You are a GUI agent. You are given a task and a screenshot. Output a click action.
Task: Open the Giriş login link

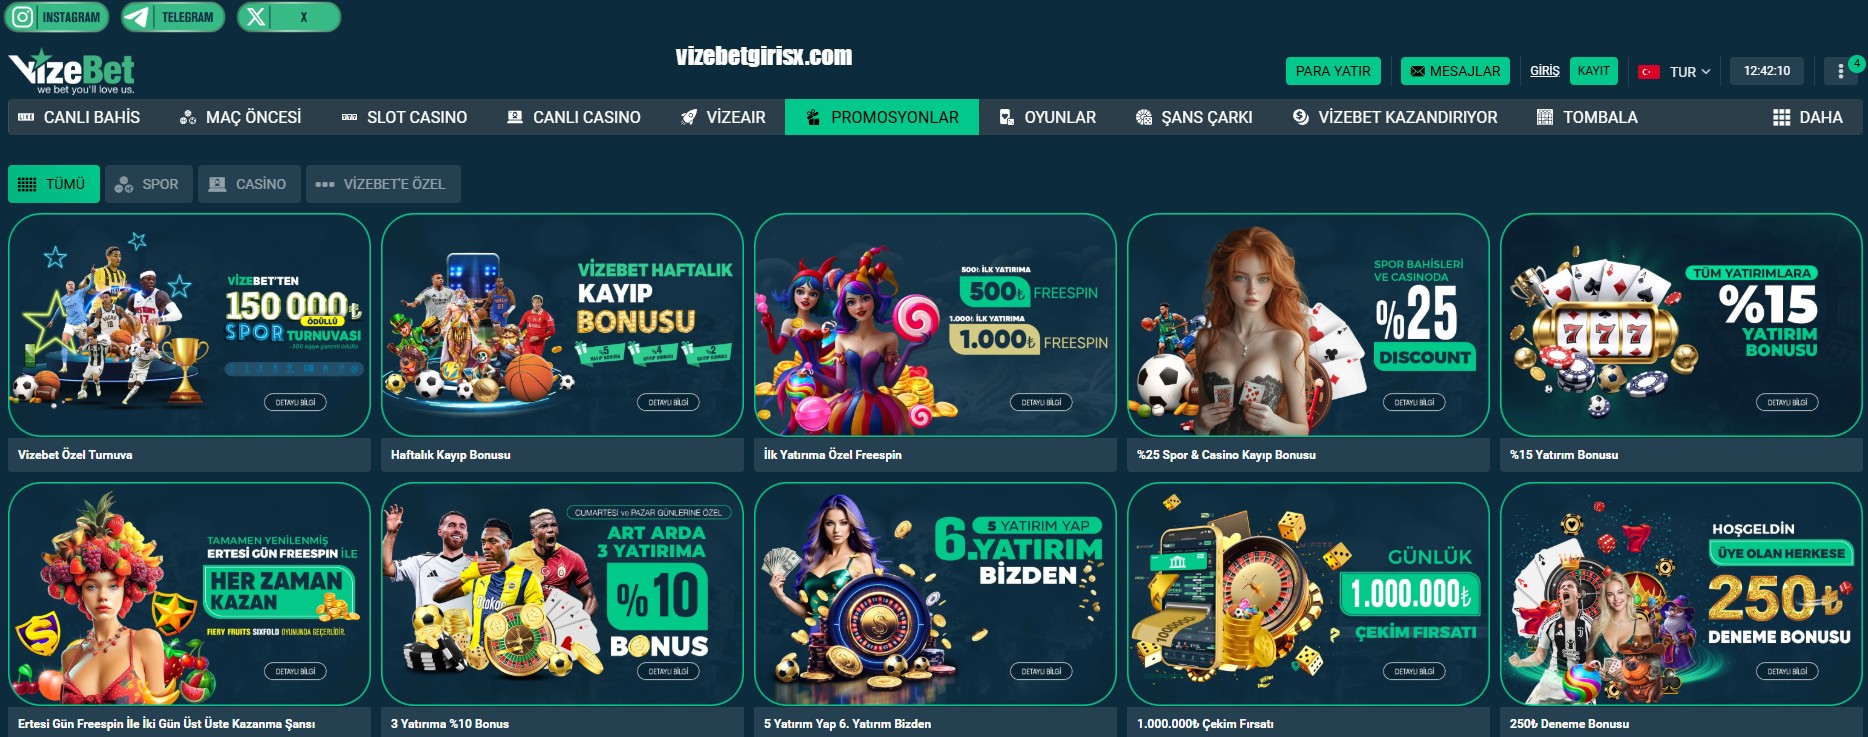[1544, 71]
